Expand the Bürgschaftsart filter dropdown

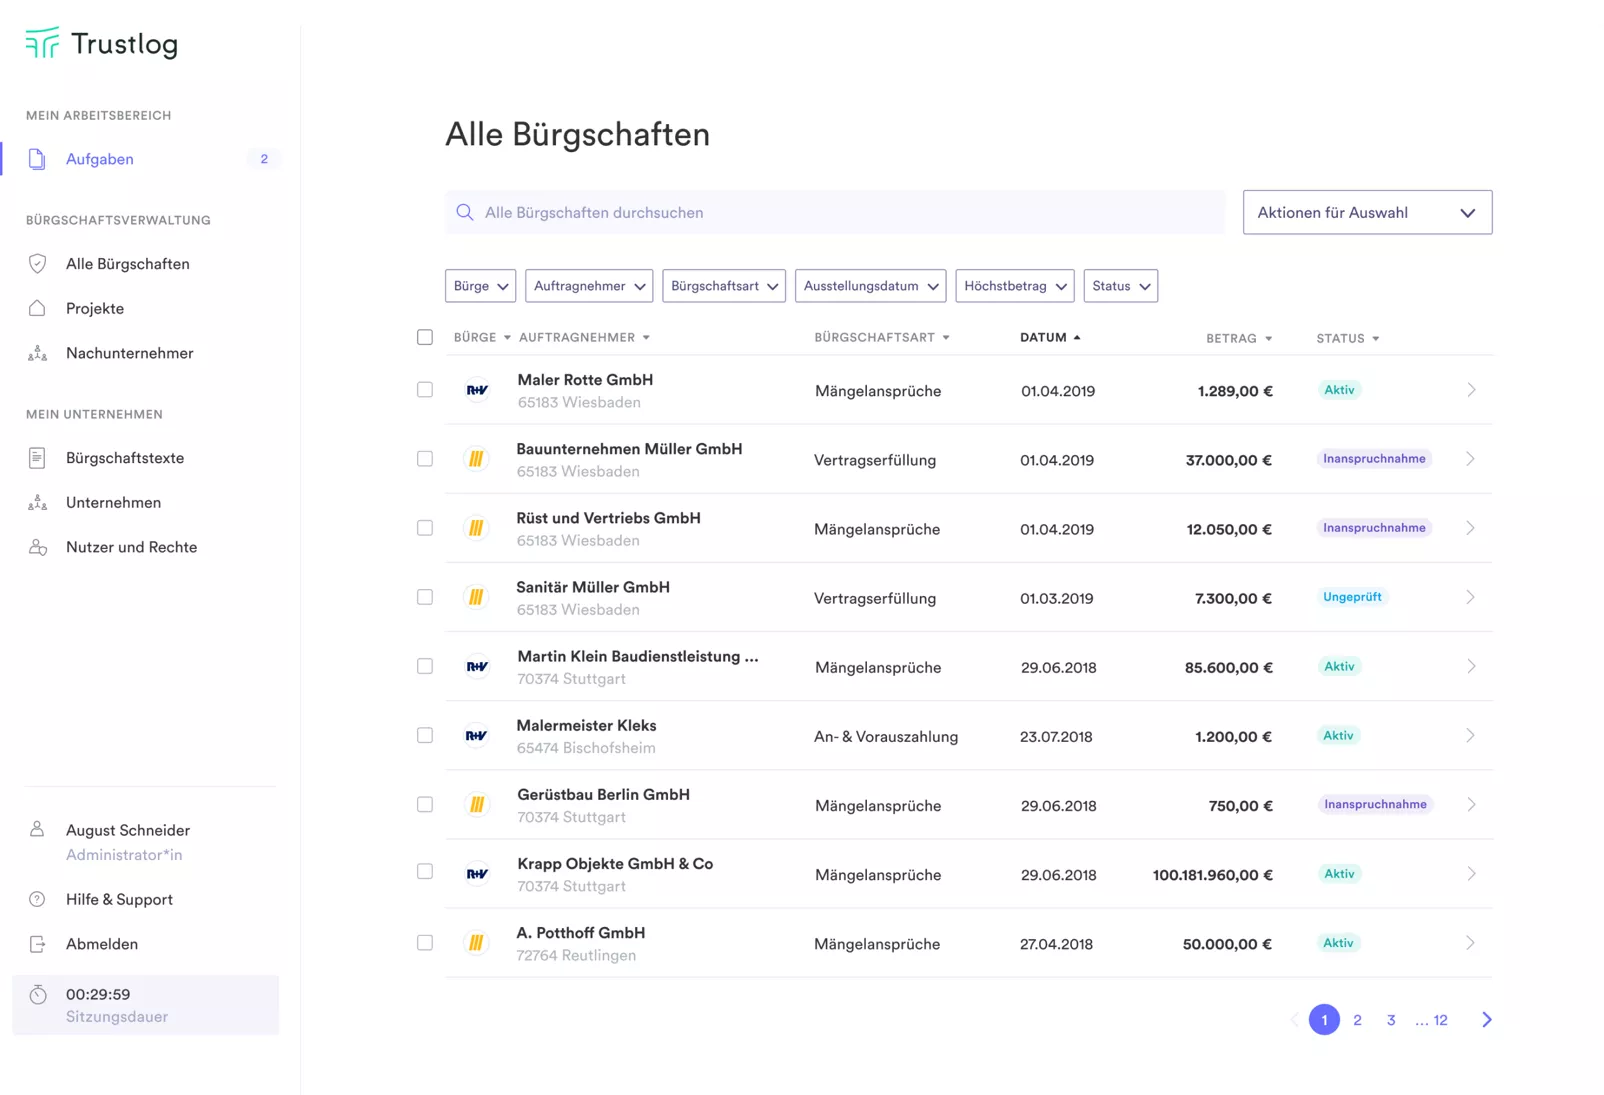point(723,286)
